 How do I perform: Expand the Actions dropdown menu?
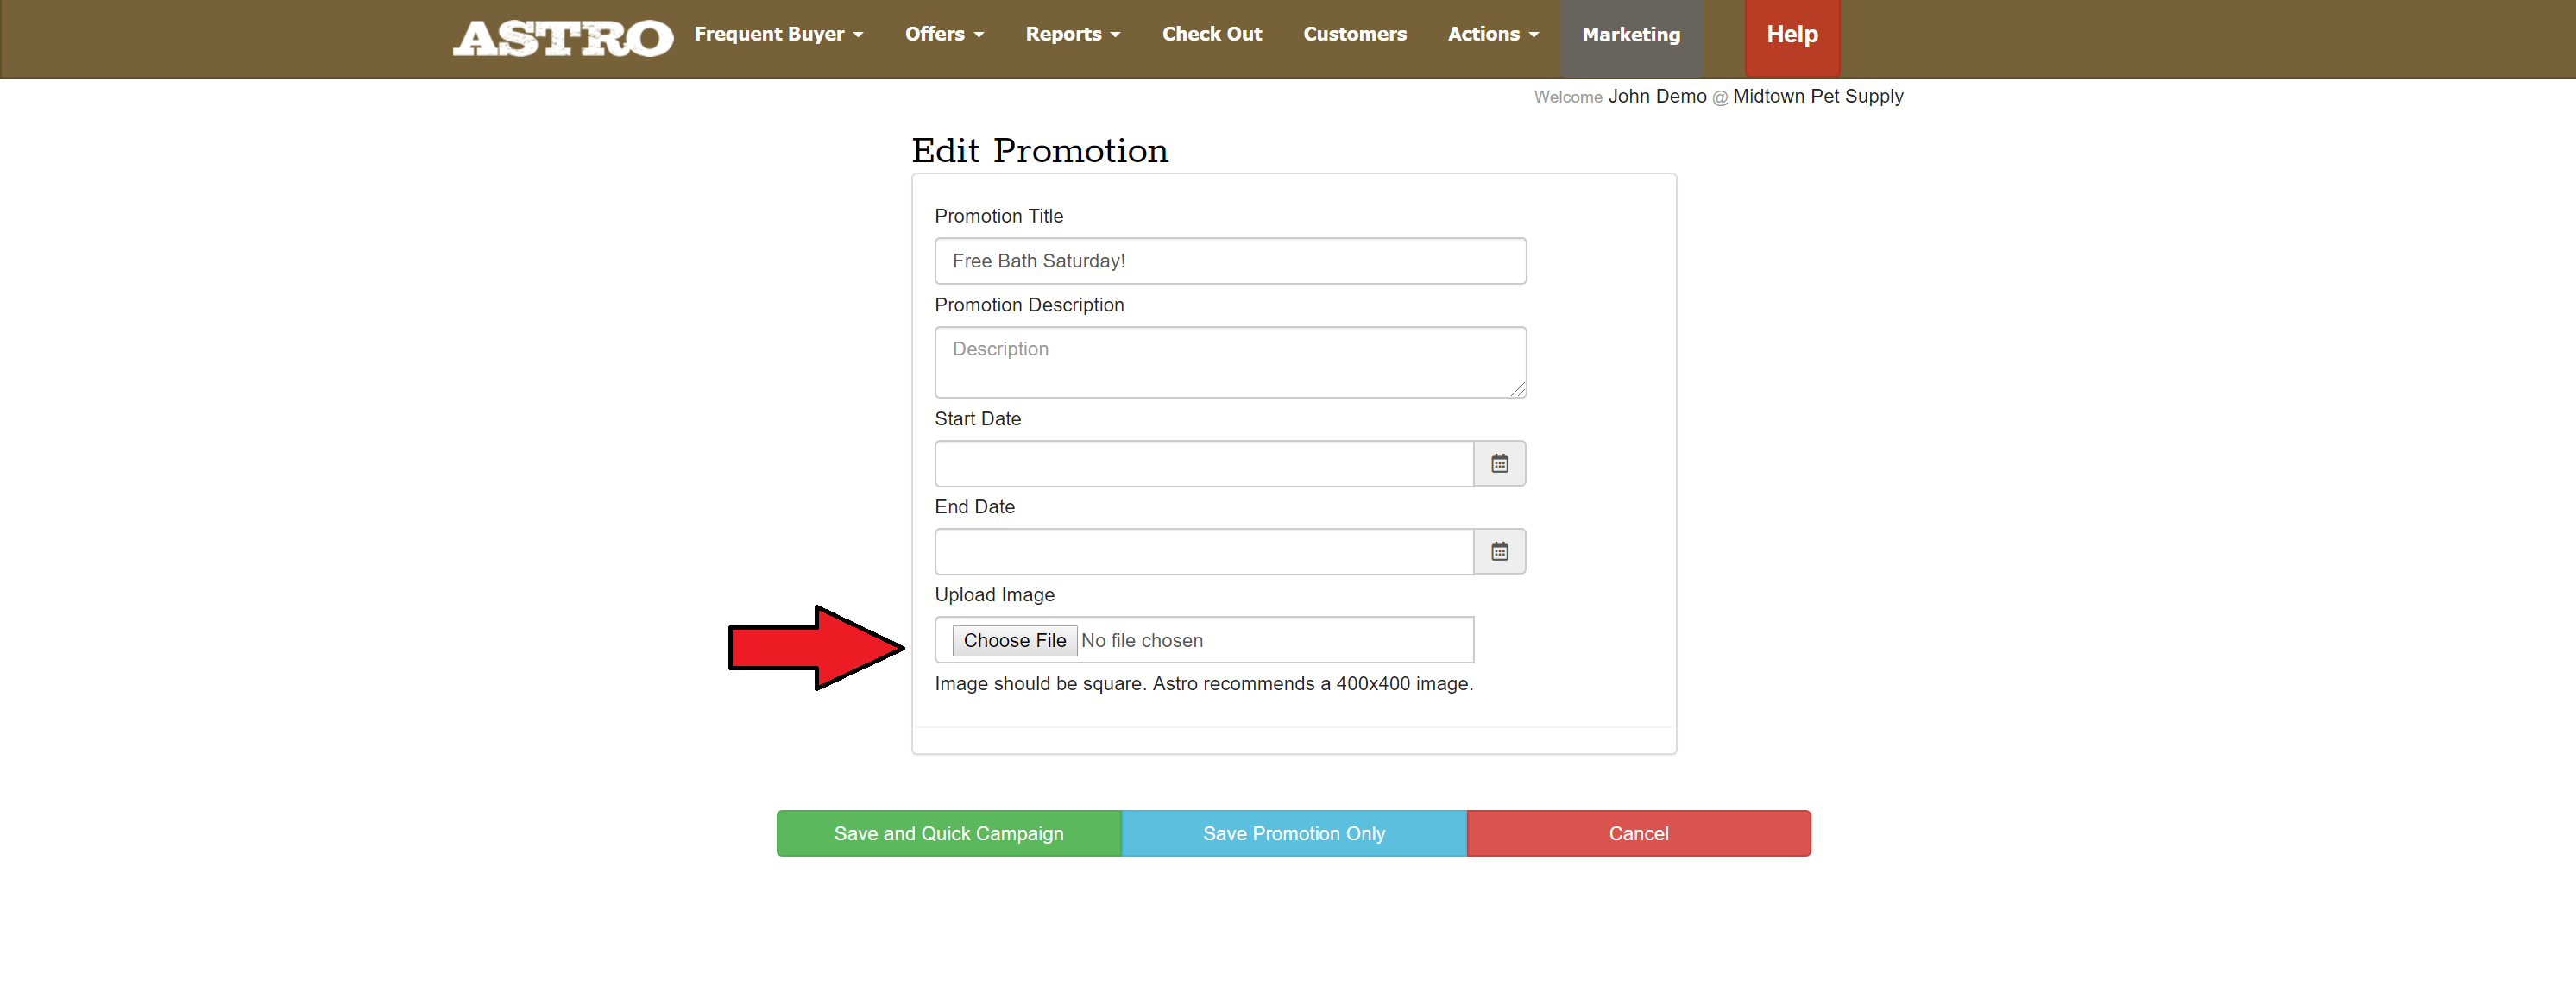[1492, 34]
